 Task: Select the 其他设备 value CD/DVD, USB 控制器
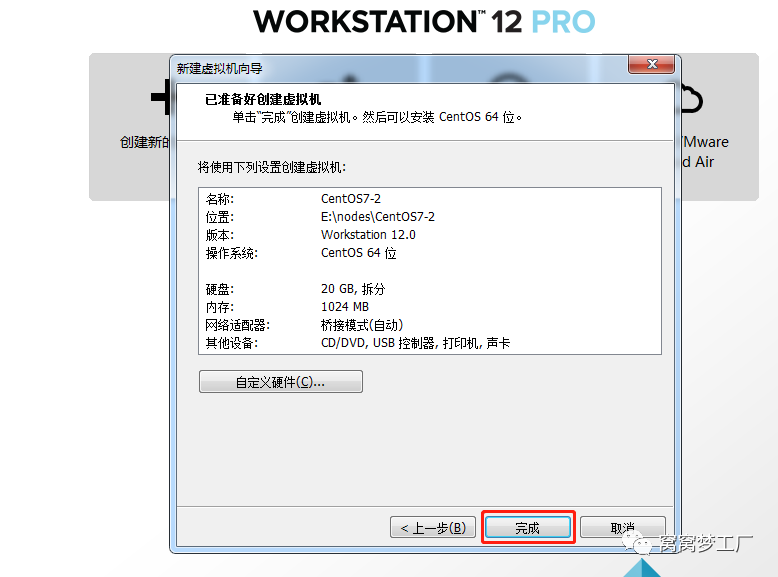pos(415,343)
